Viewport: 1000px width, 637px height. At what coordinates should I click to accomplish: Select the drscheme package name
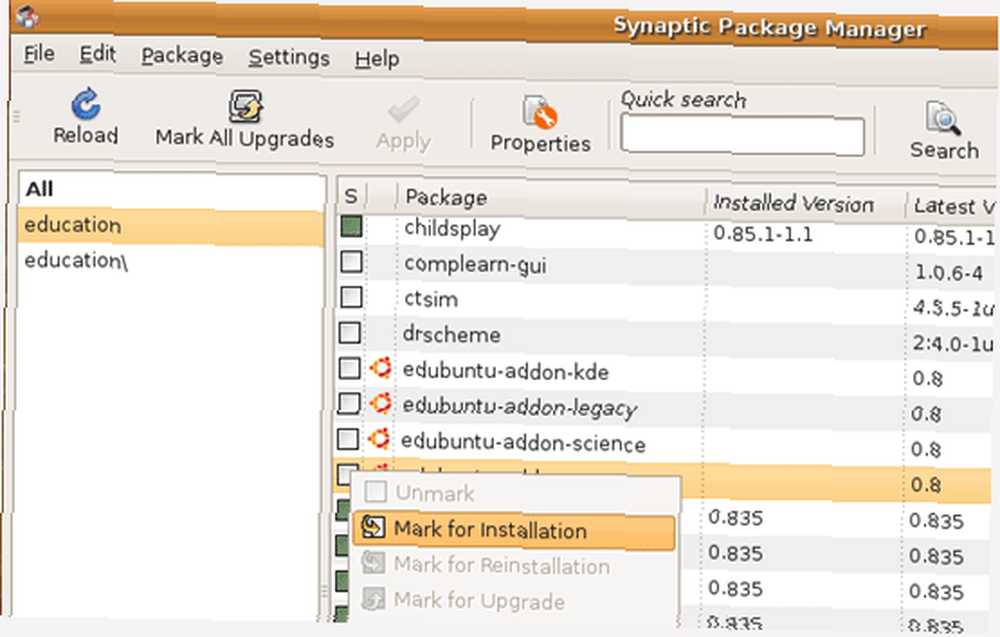[452, 335]
